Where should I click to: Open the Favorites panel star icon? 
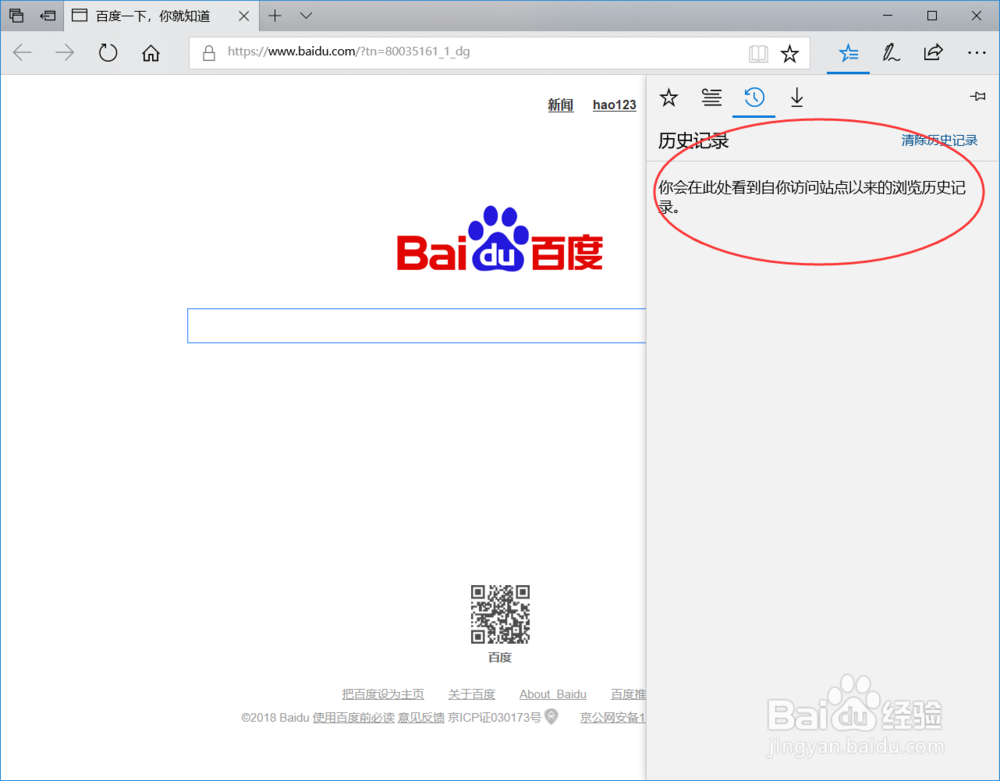[x=668, y=97]
